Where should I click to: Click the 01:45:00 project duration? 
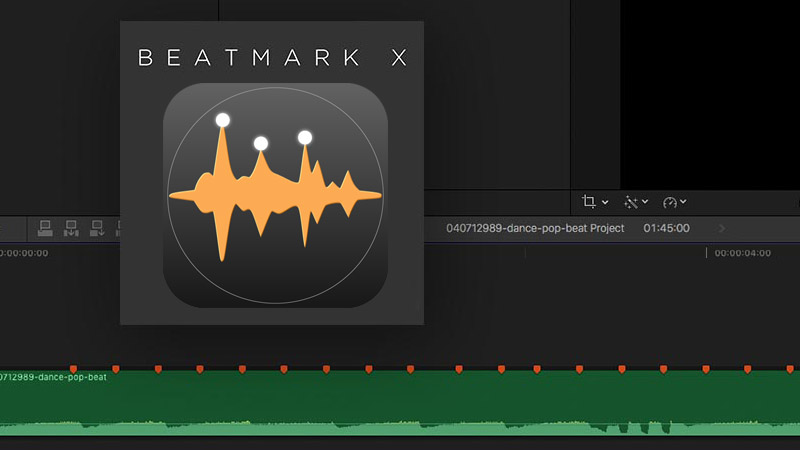click(666, 228)
